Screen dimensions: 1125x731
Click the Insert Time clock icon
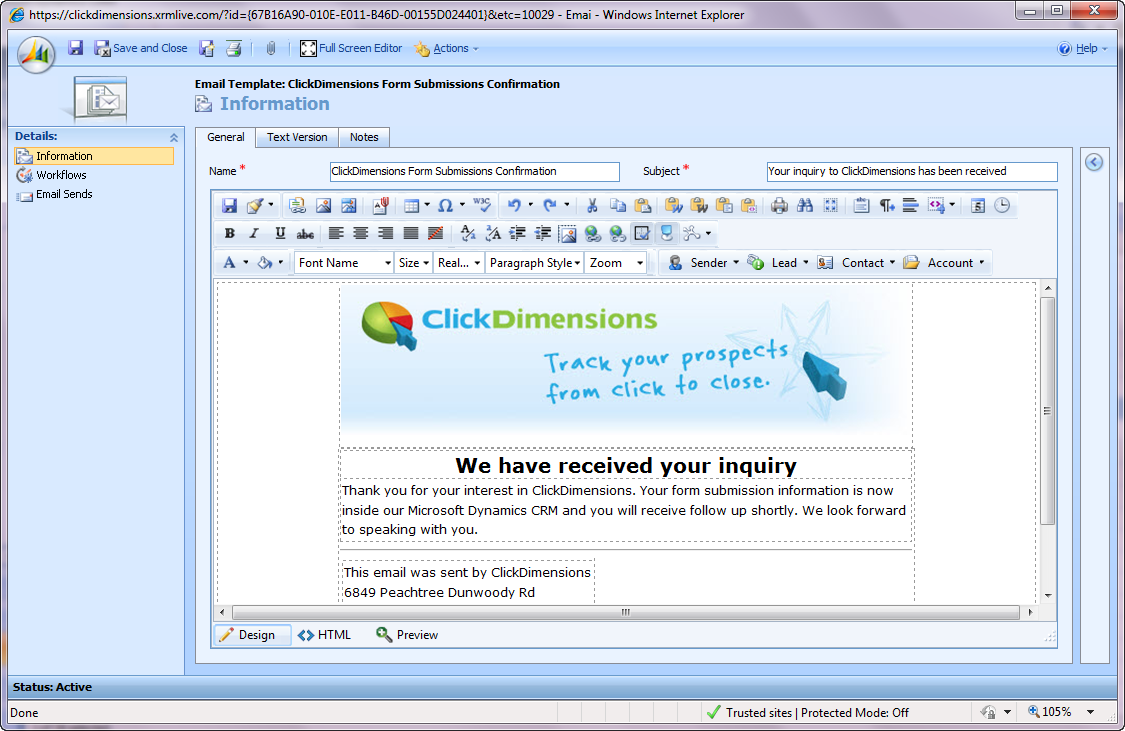point(1002,206)
